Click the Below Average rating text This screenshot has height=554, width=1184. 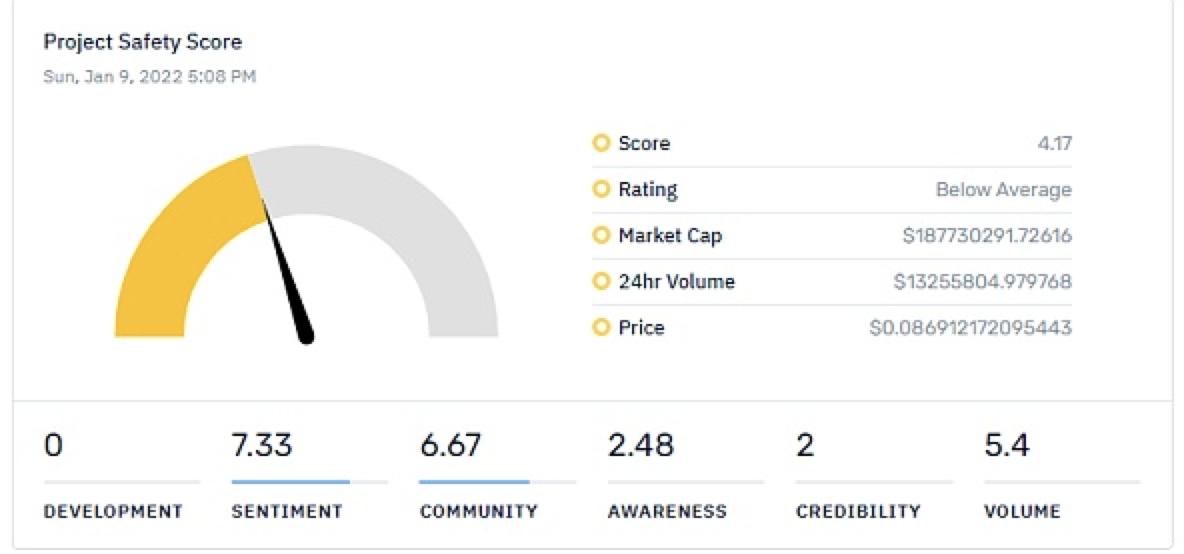(x=1004, y=189)
